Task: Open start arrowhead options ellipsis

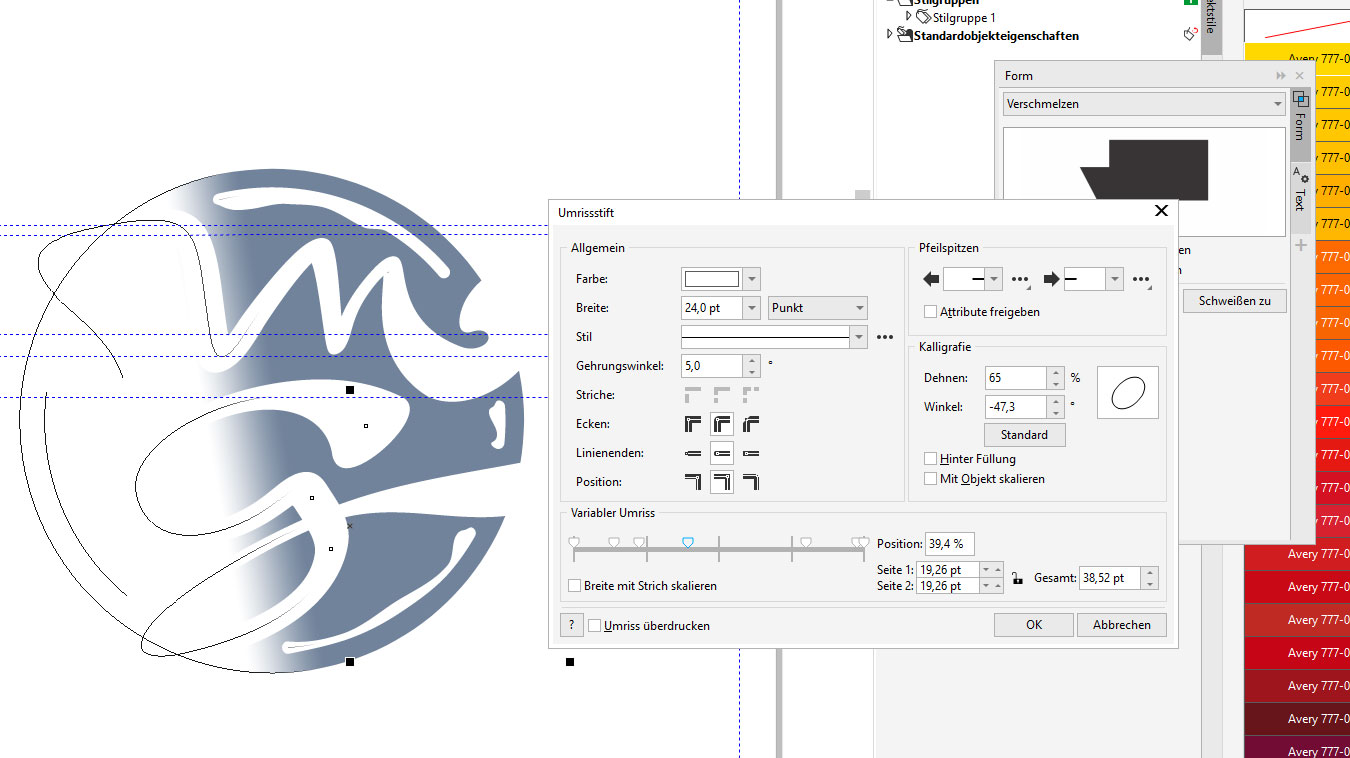Action: [1021, 279]
